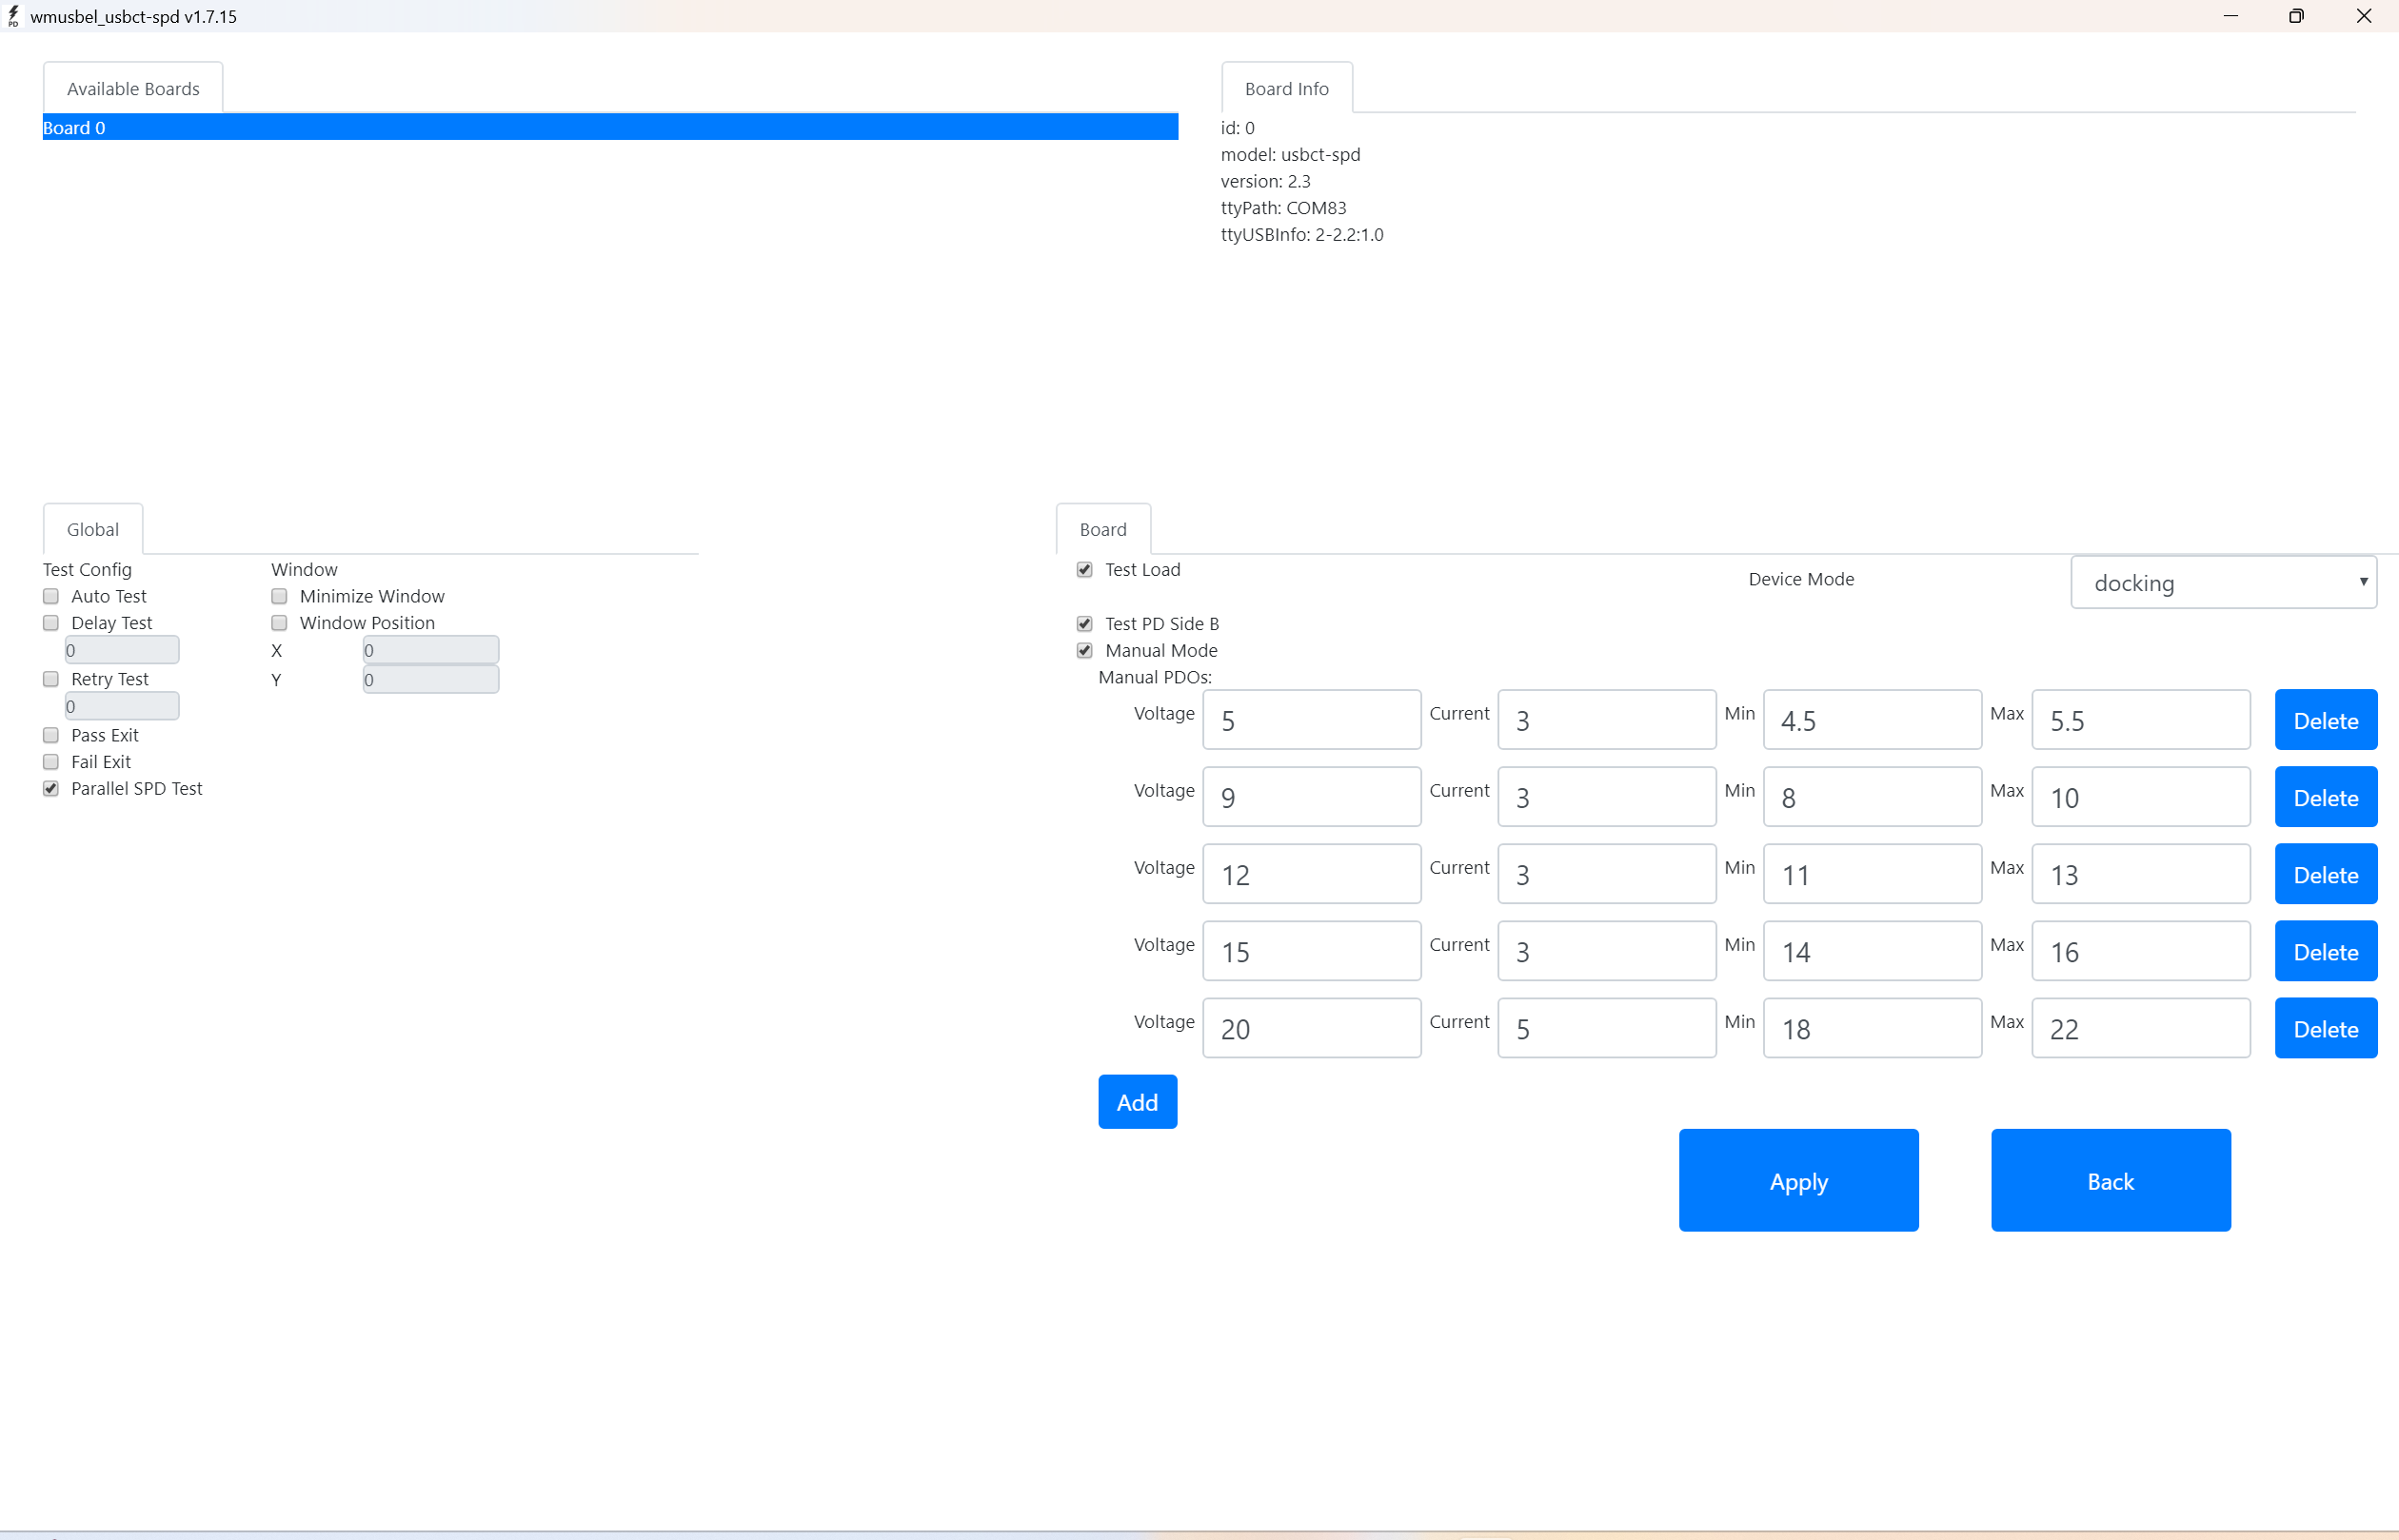
Task: Click the Current field showing 5 in 20V row
Action: click(1606, 1028)
